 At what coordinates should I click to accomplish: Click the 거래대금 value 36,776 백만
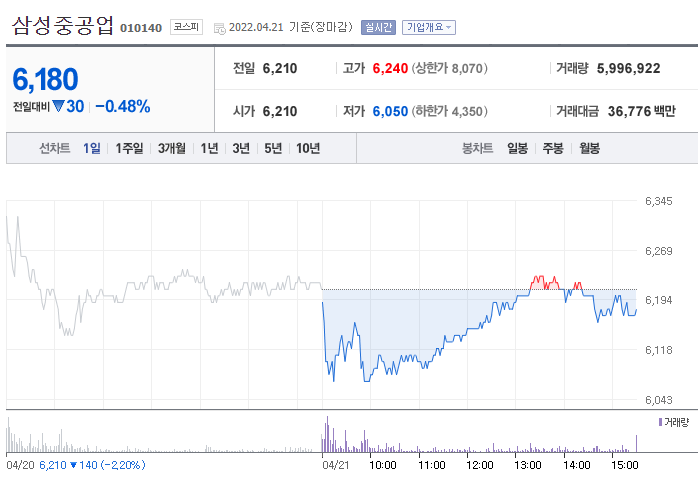coord(641,111)
